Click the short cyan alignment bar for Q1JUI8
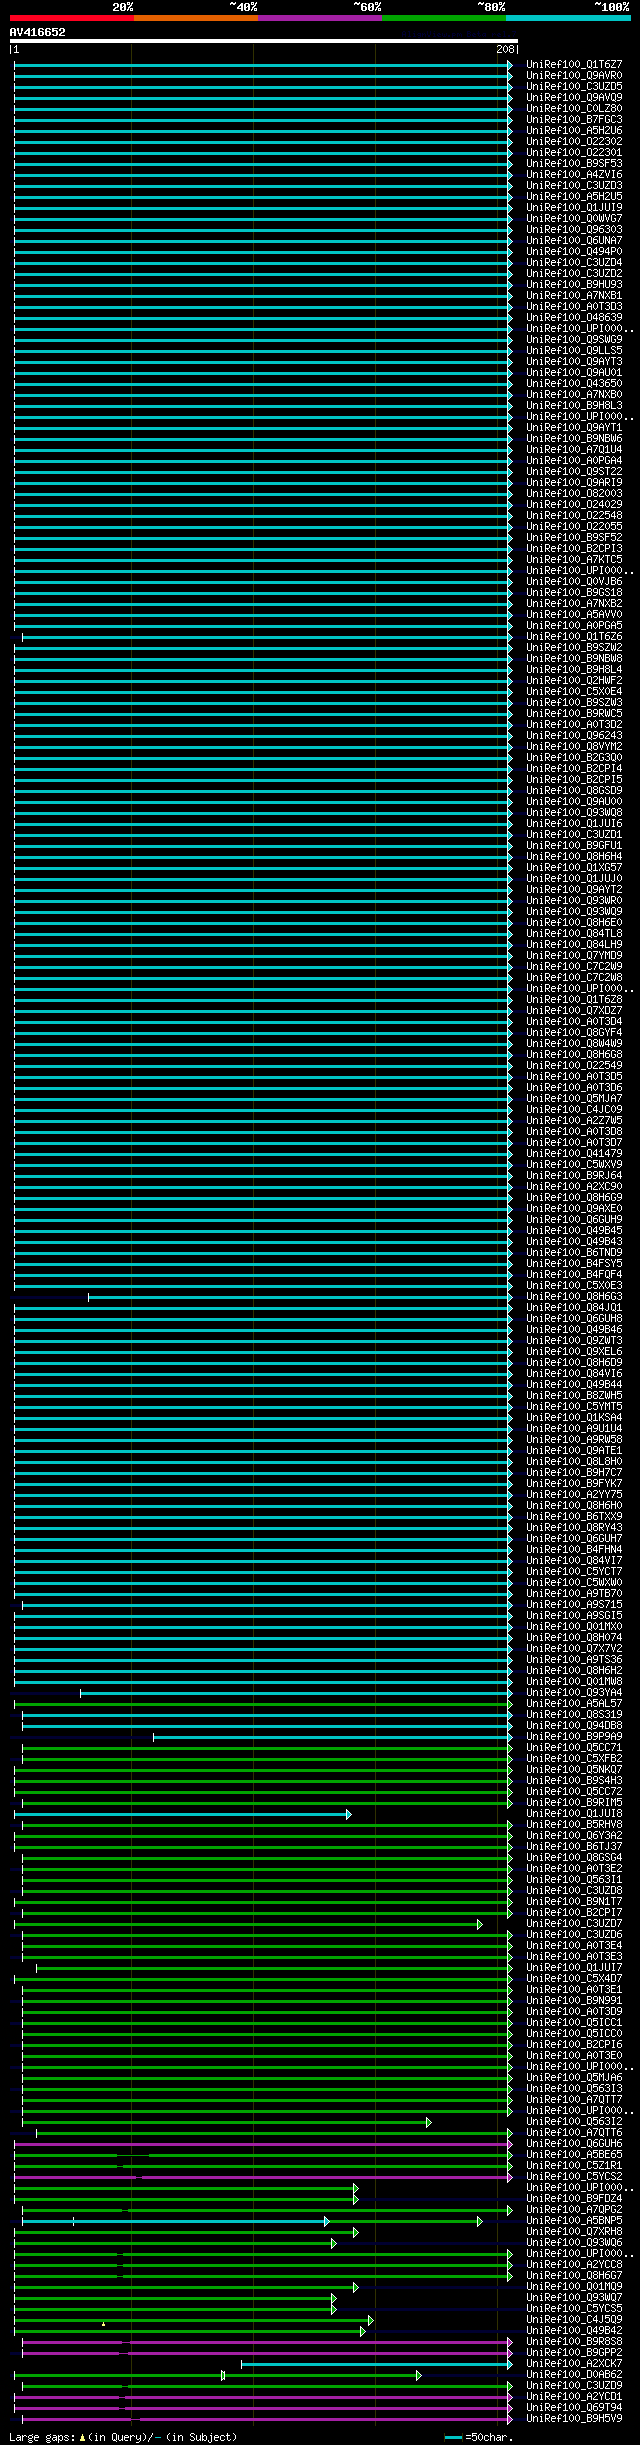Viewport: 640px width, 2445px height. tap(182, 1813)
